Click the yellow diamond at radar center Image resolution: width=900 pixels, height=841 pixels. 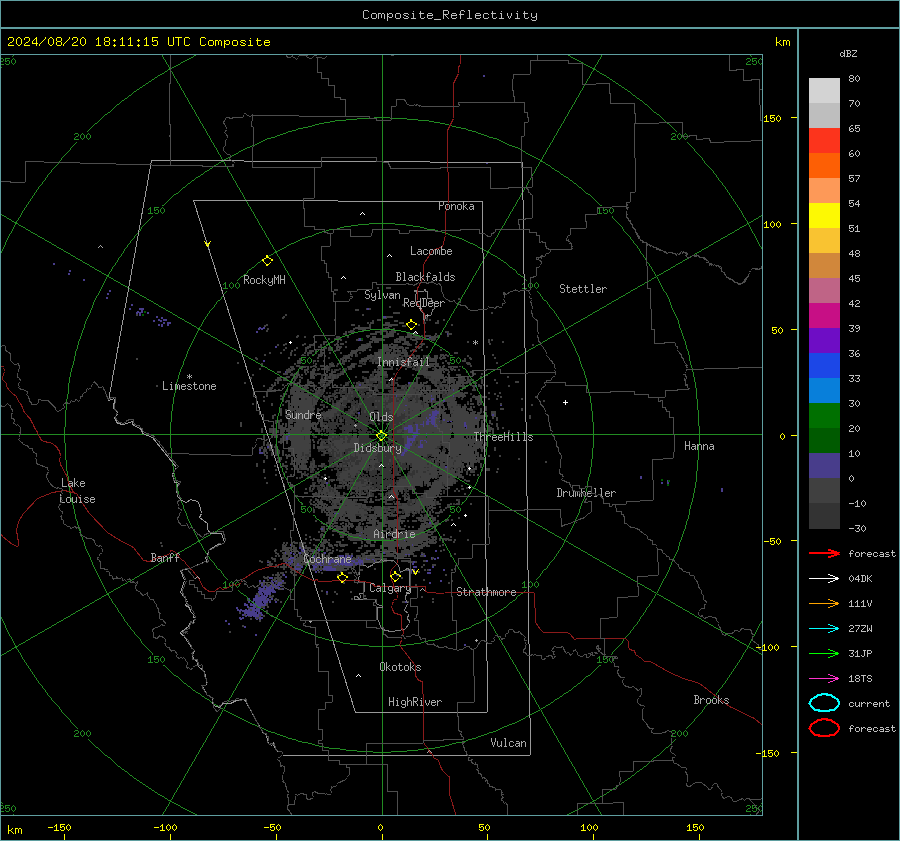tap(382, 436)
